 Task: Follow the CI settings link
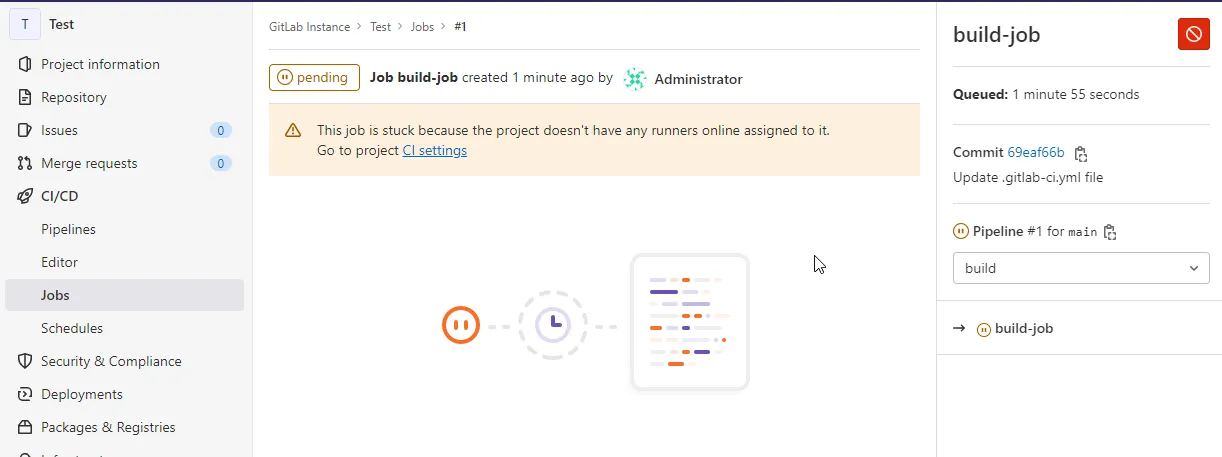(x=434, y=151)
